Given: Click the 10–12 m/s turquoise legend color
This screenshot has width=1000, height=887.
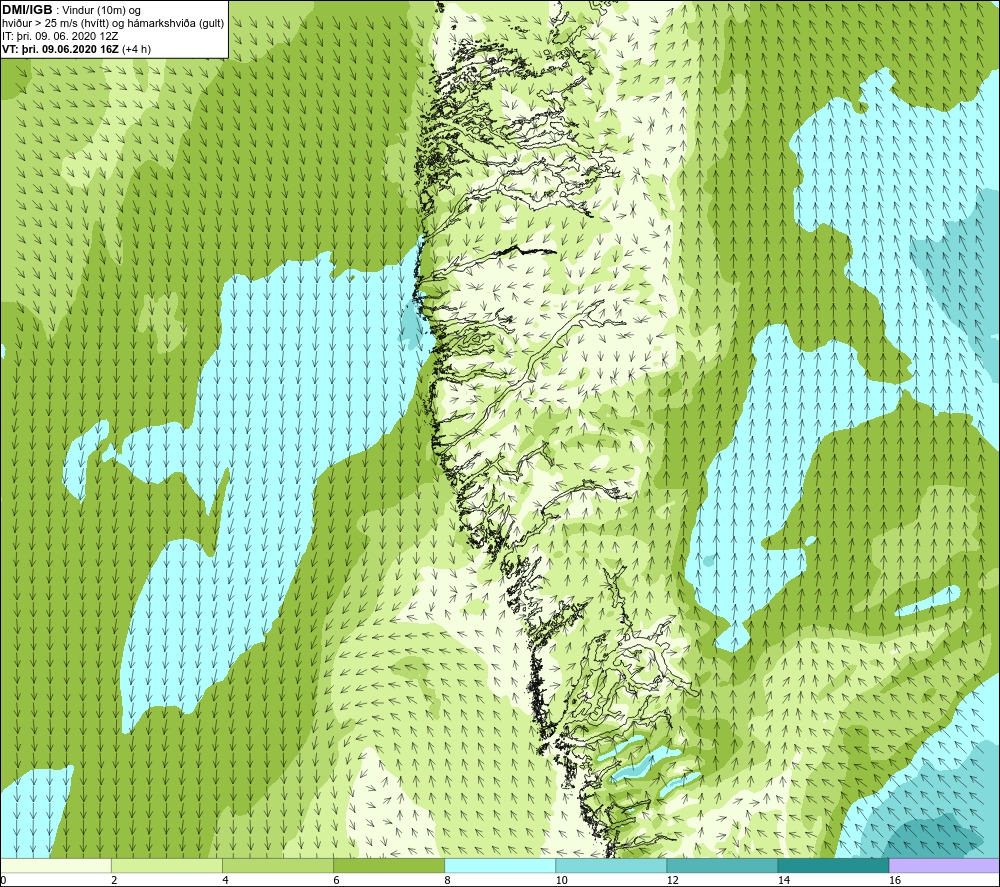Looking at the screenshot, I should pos(611,865).
